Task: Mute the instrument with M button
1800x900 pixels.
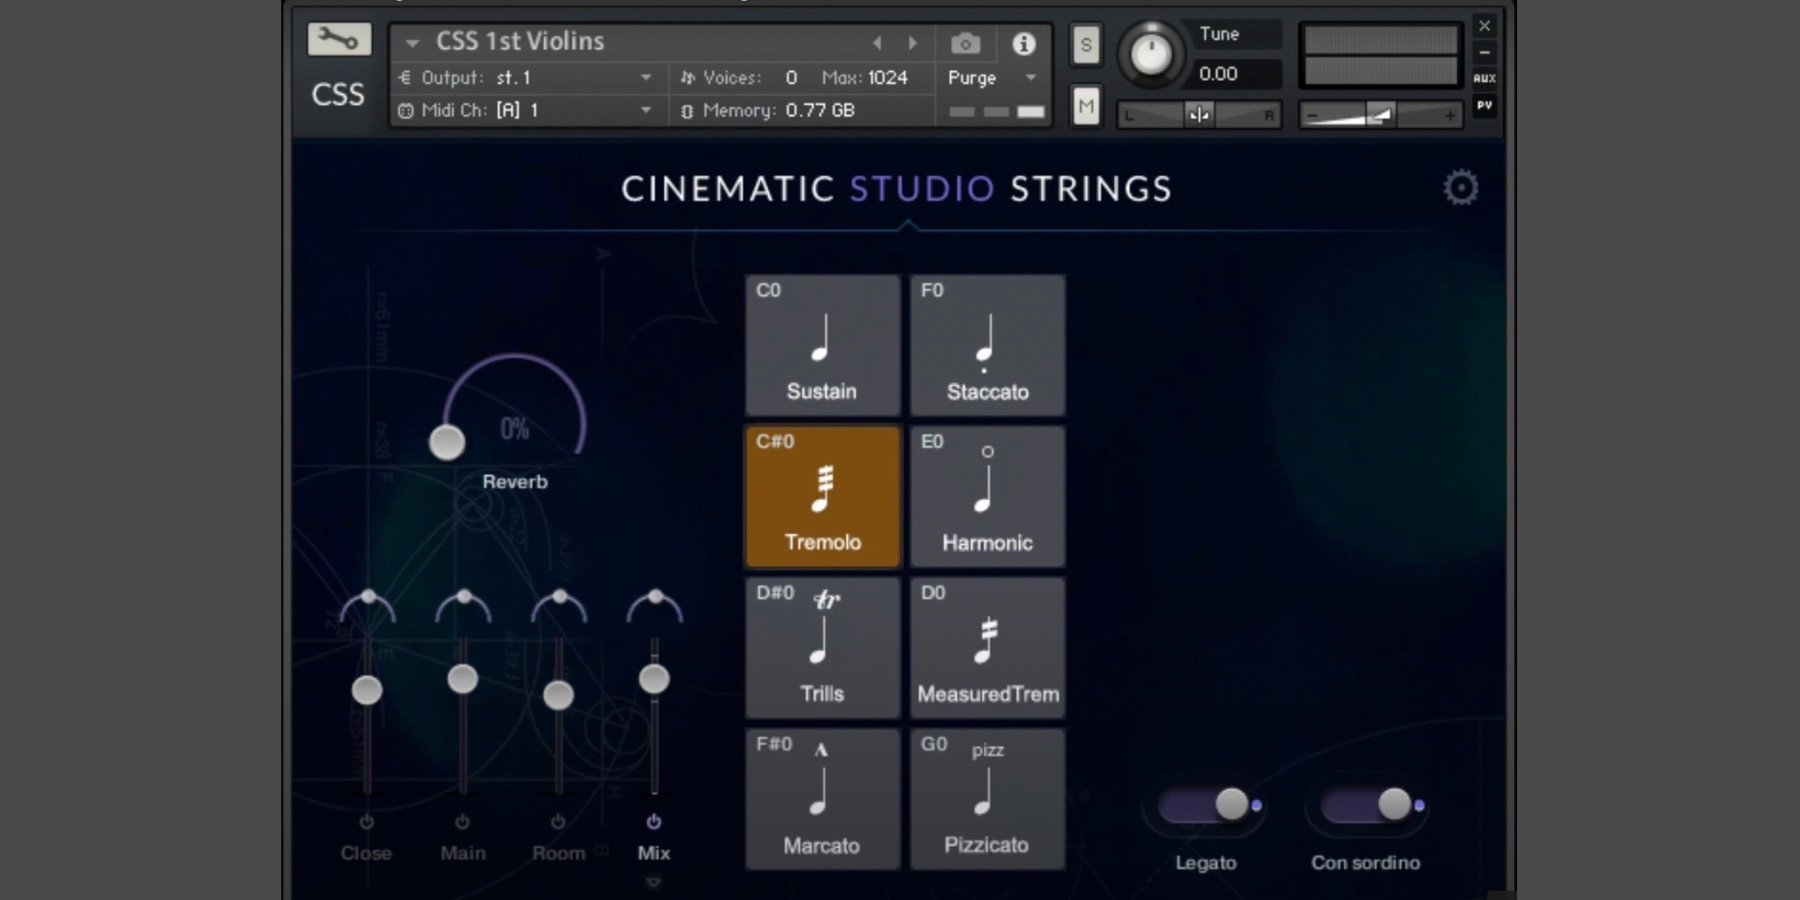Action: point(1086,106)
